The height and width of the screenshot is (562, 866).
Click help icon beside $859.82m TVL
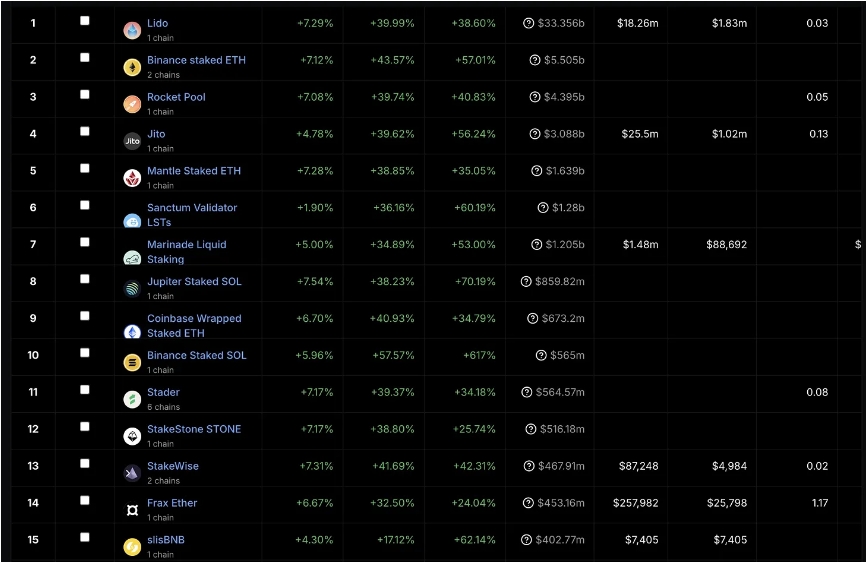point(526,282)
